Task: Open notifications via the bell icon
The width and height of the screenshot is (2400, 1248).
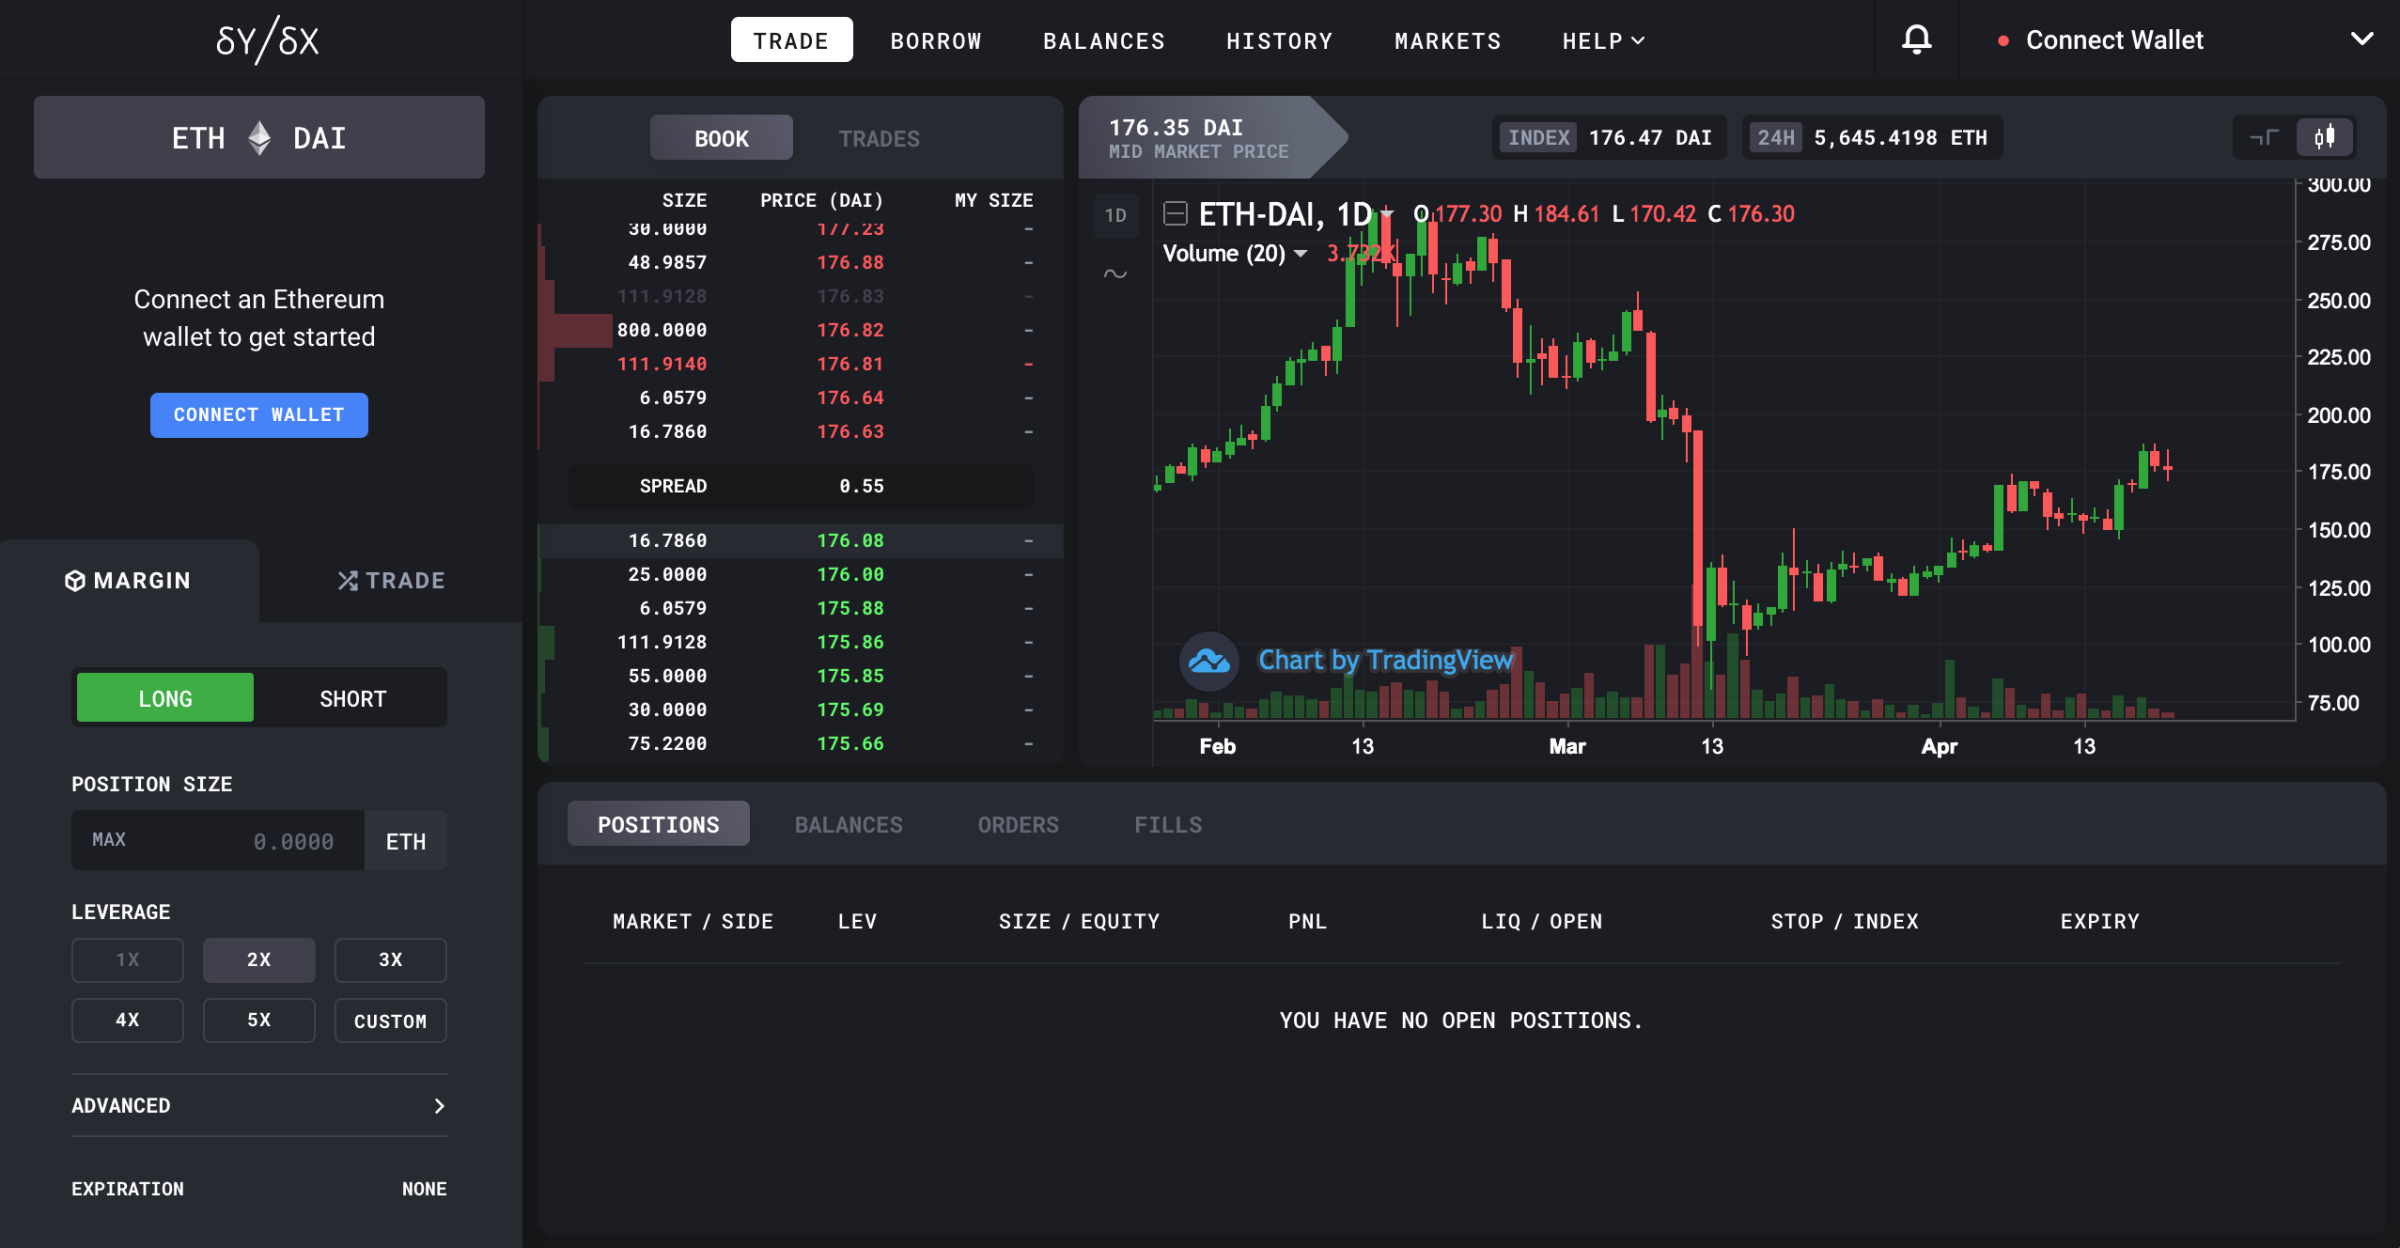Action: click(1916, 40)
